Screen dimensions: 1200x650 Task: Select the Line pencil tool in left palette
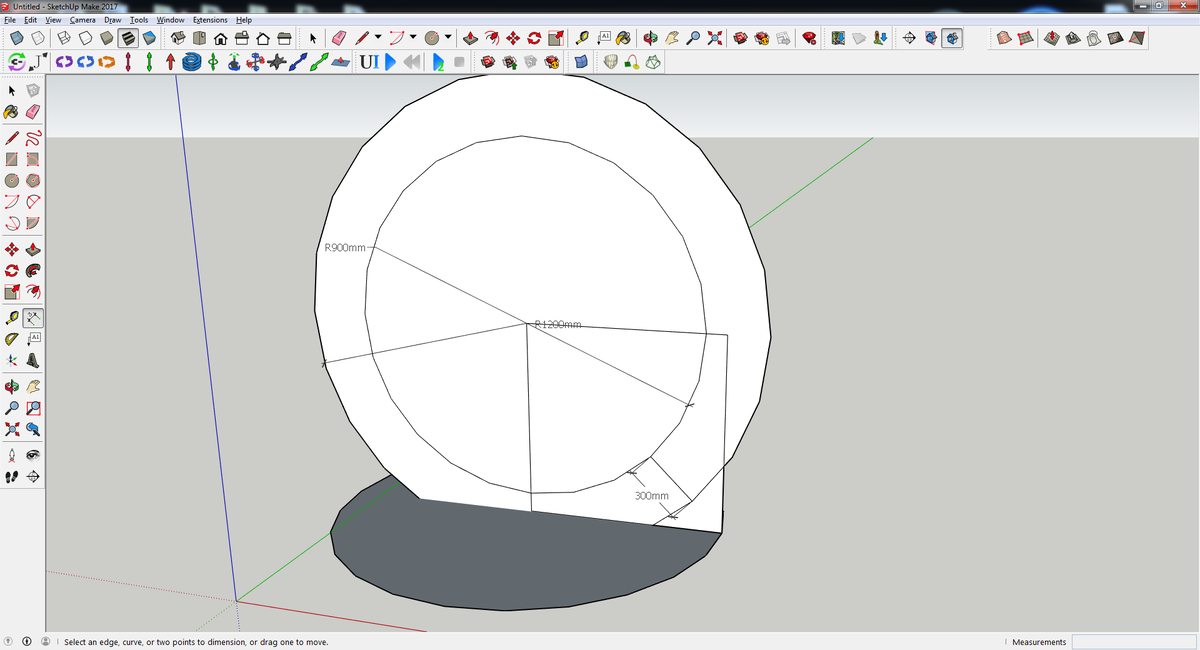[12, 137]
